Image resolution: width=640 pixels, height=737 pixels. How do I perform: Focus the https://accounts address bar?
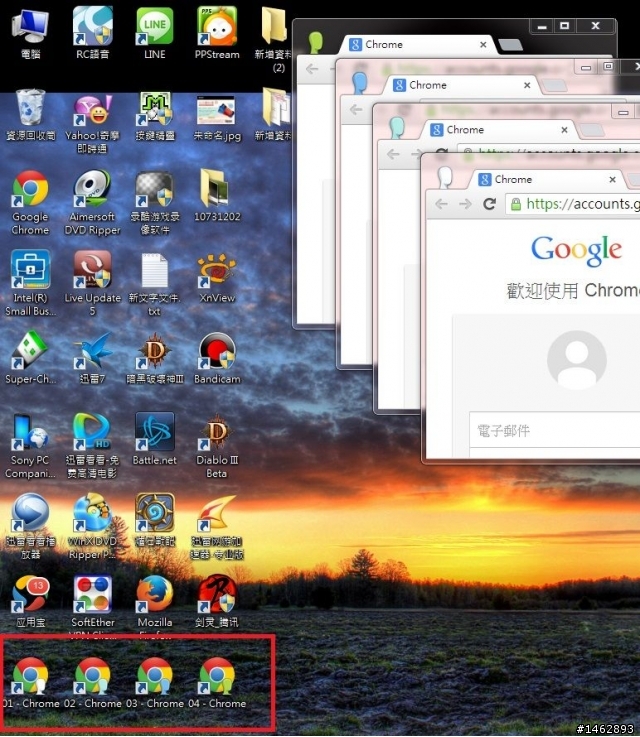pos(573,204)
